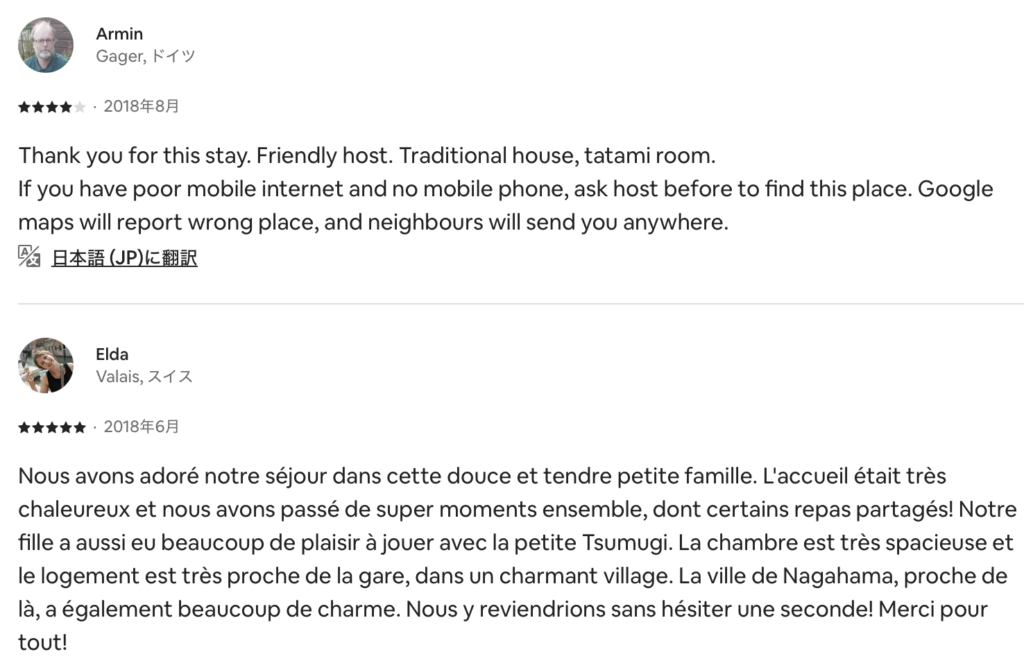Open reviewer name Armin
Viewport: 1024px width, 661px height.
[x=119, y=34]
